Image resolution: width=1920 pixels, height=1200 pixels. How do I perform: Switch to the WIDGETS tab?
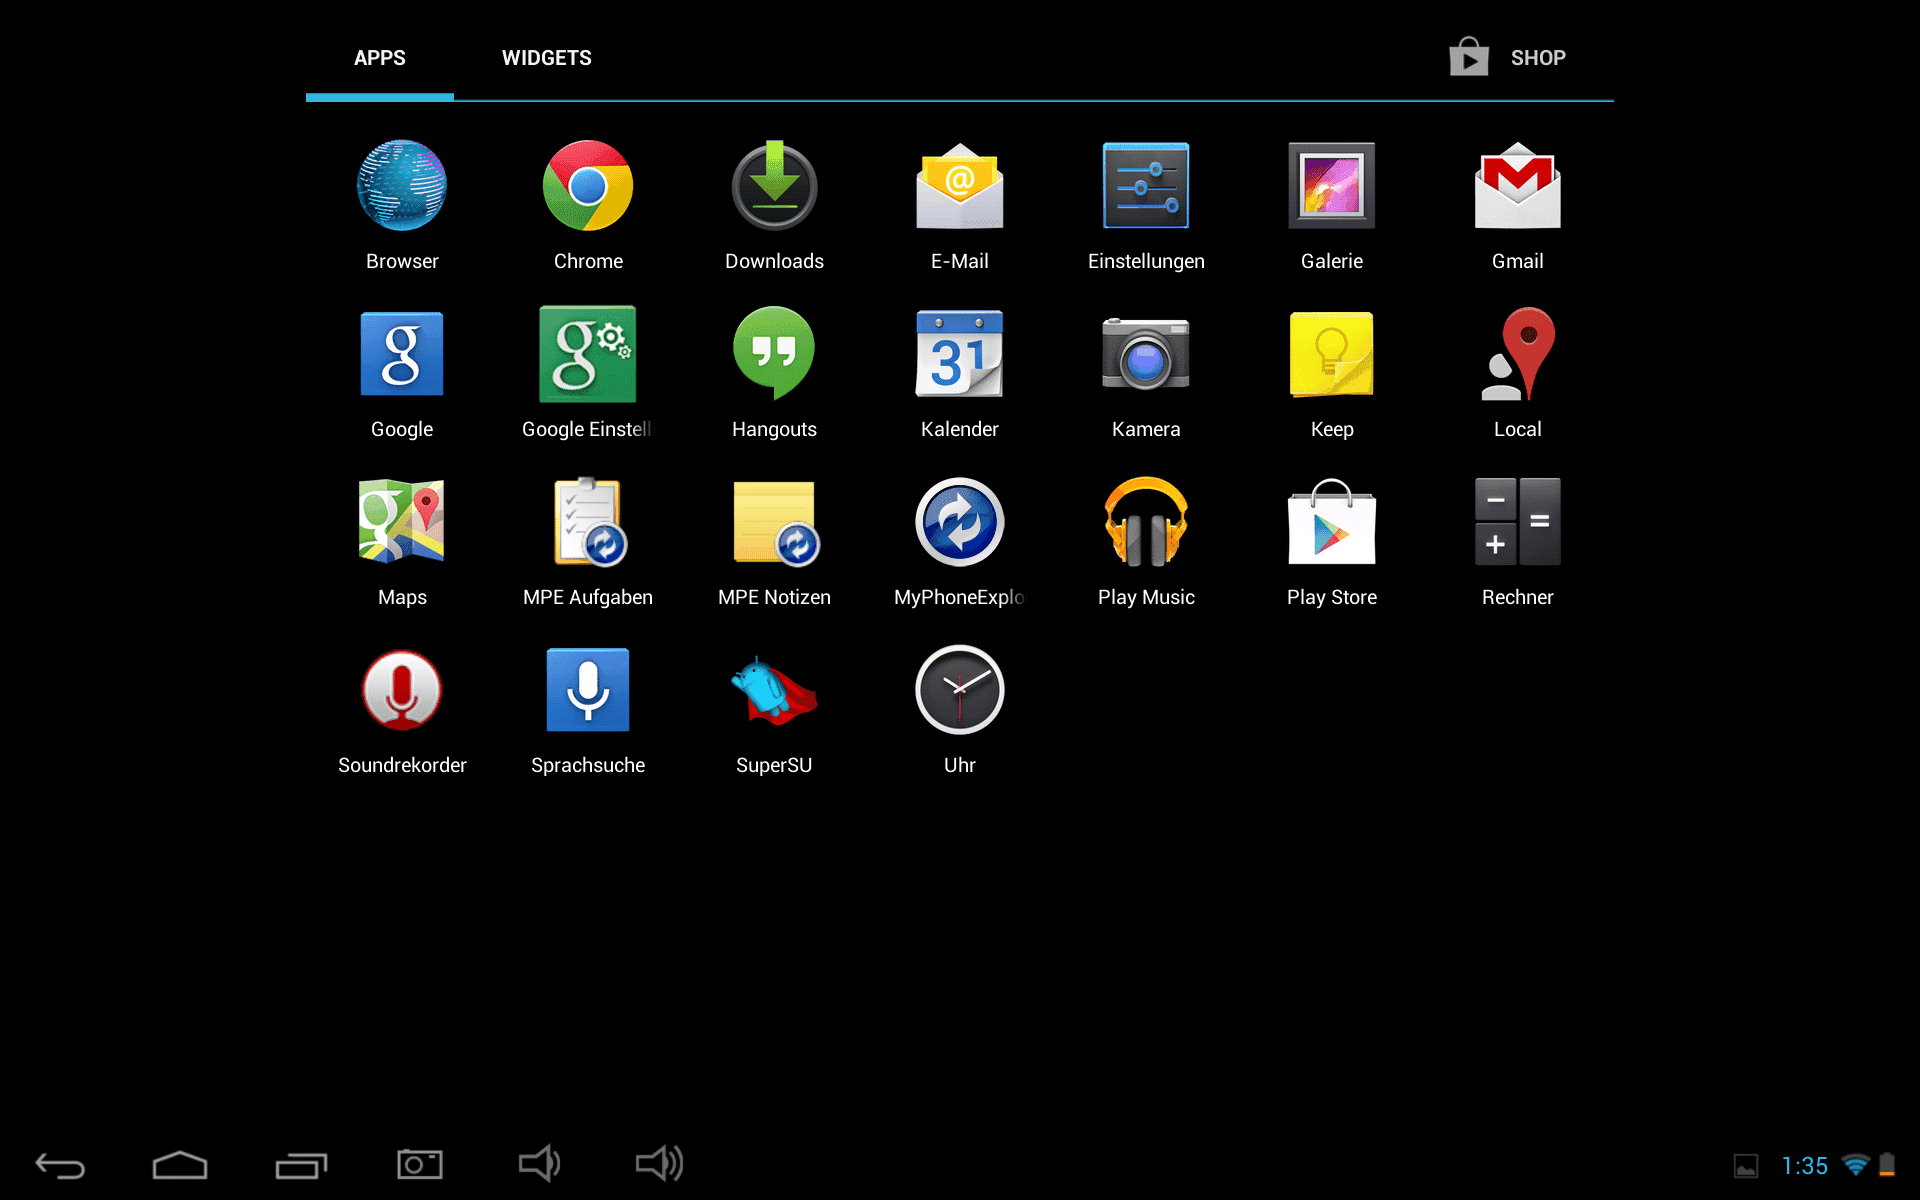pos(547,58)
